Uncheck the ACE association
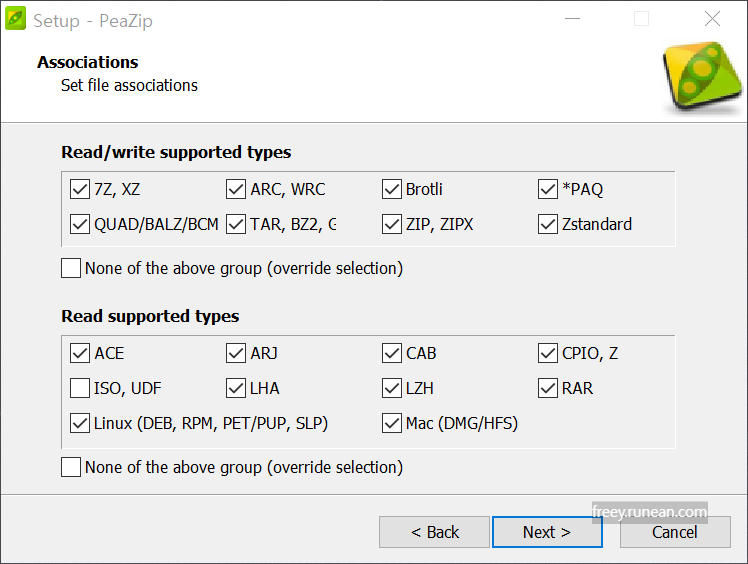This screenshot has height=564, width=748. tap(80, 353)
